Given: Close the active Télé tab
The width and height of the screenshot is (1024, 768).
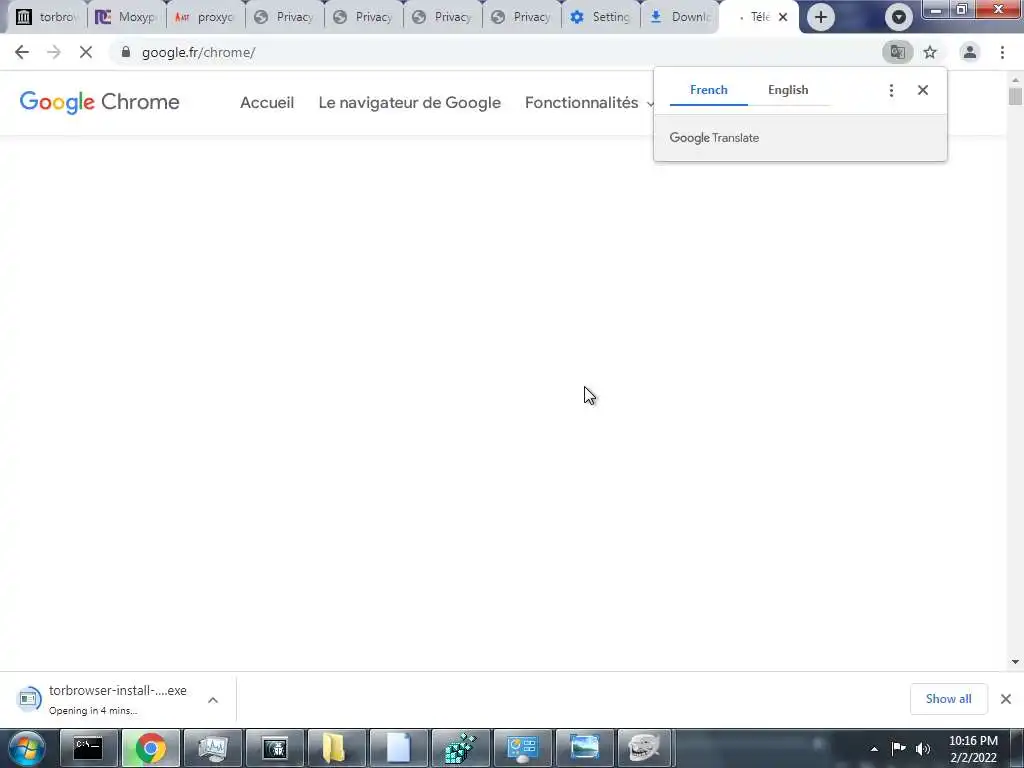Looking at the screenshot, I should [783, 17].
